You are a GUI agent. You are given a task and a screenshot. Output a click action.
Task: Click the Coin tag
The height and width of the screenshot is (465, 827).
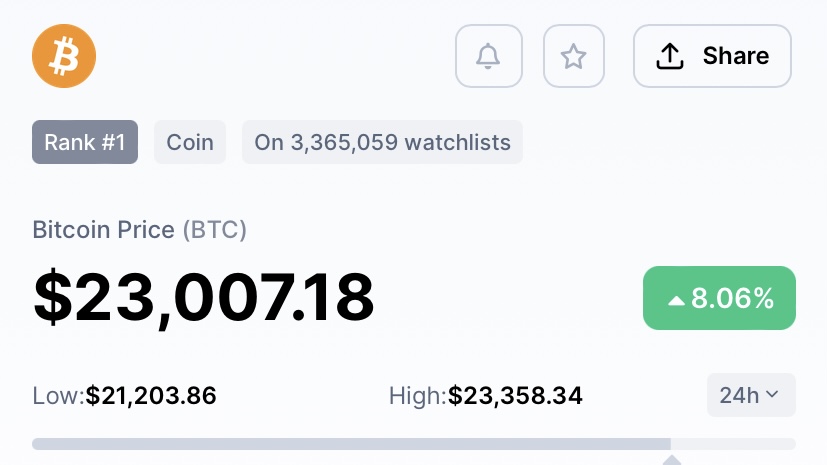(x=190, y=142)
